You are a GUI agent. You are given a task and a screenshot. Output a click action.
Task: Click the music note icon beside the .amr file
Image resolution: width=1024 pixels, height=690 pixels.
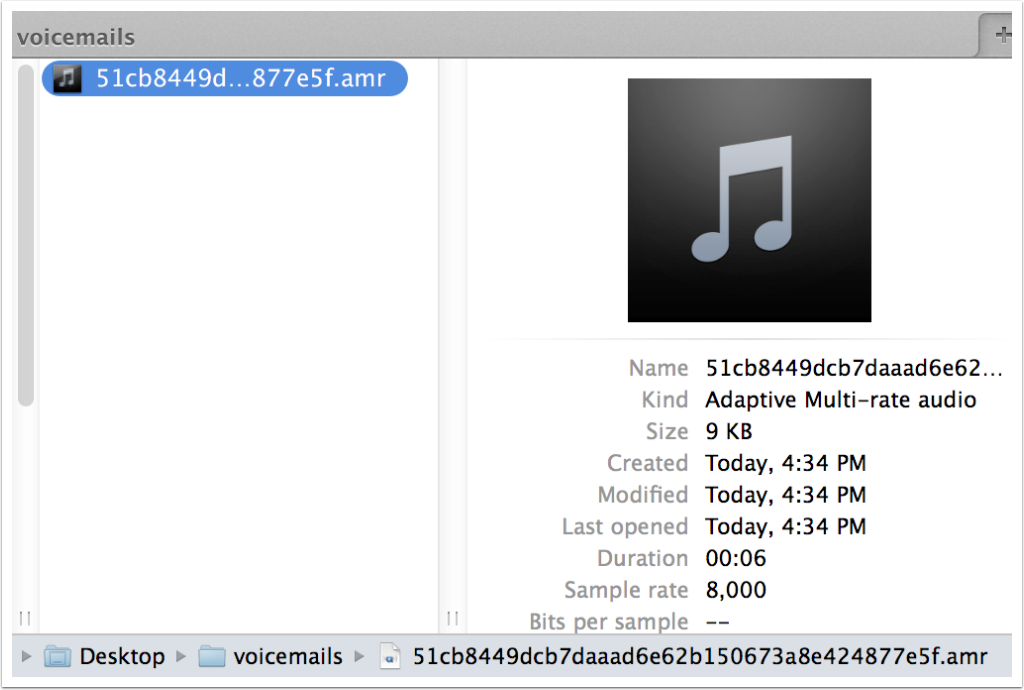pos(68,78)
